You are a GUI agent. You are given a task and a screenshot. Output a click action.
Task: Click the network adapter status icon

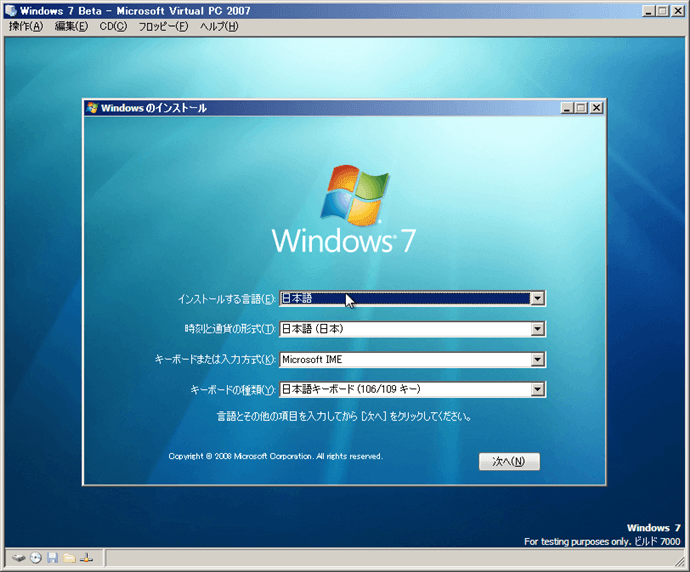click(x=86, y=557)
